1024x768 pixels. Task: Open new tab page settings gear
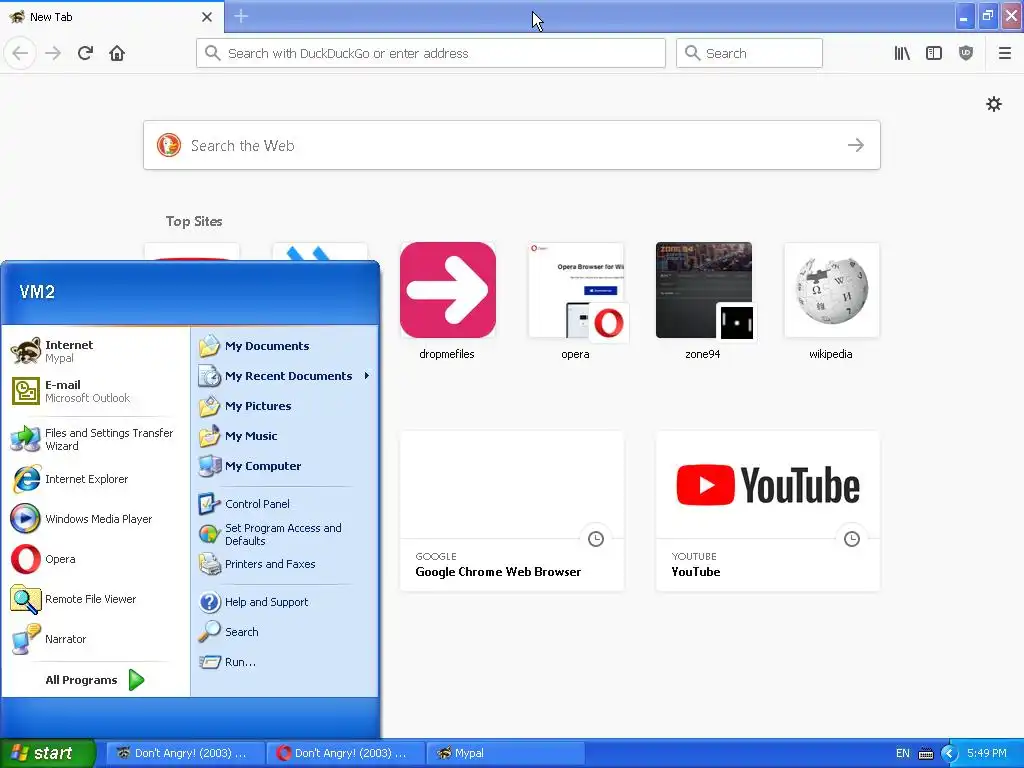click(993, 104)
